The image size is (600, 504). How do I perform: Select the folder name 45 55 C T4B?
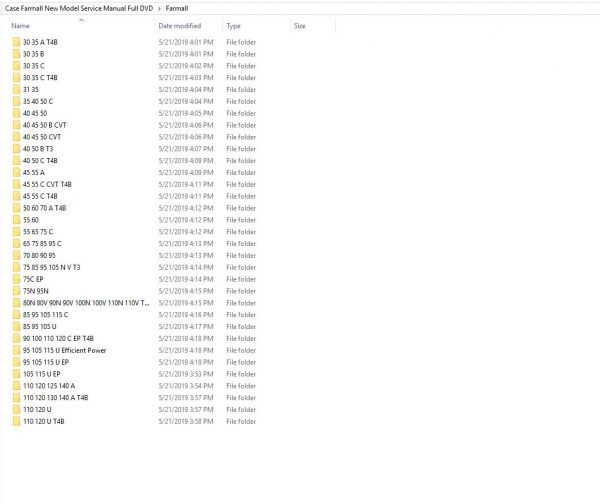pyautogui.click(x=40, y=196)
